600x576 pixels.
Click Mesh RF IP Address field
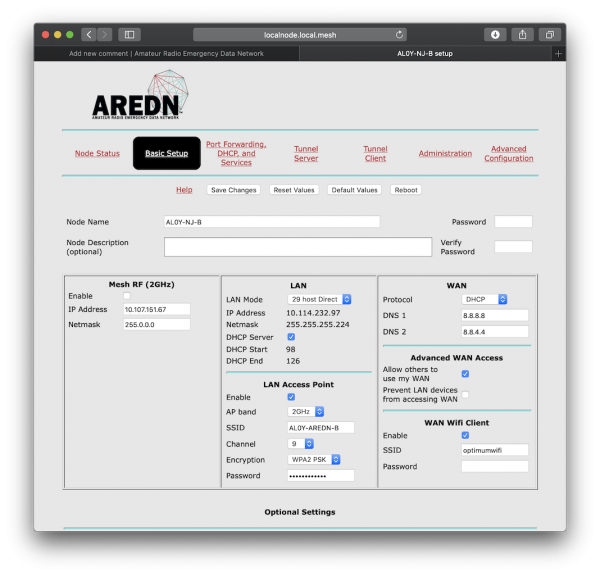click(x=157, y=309)
